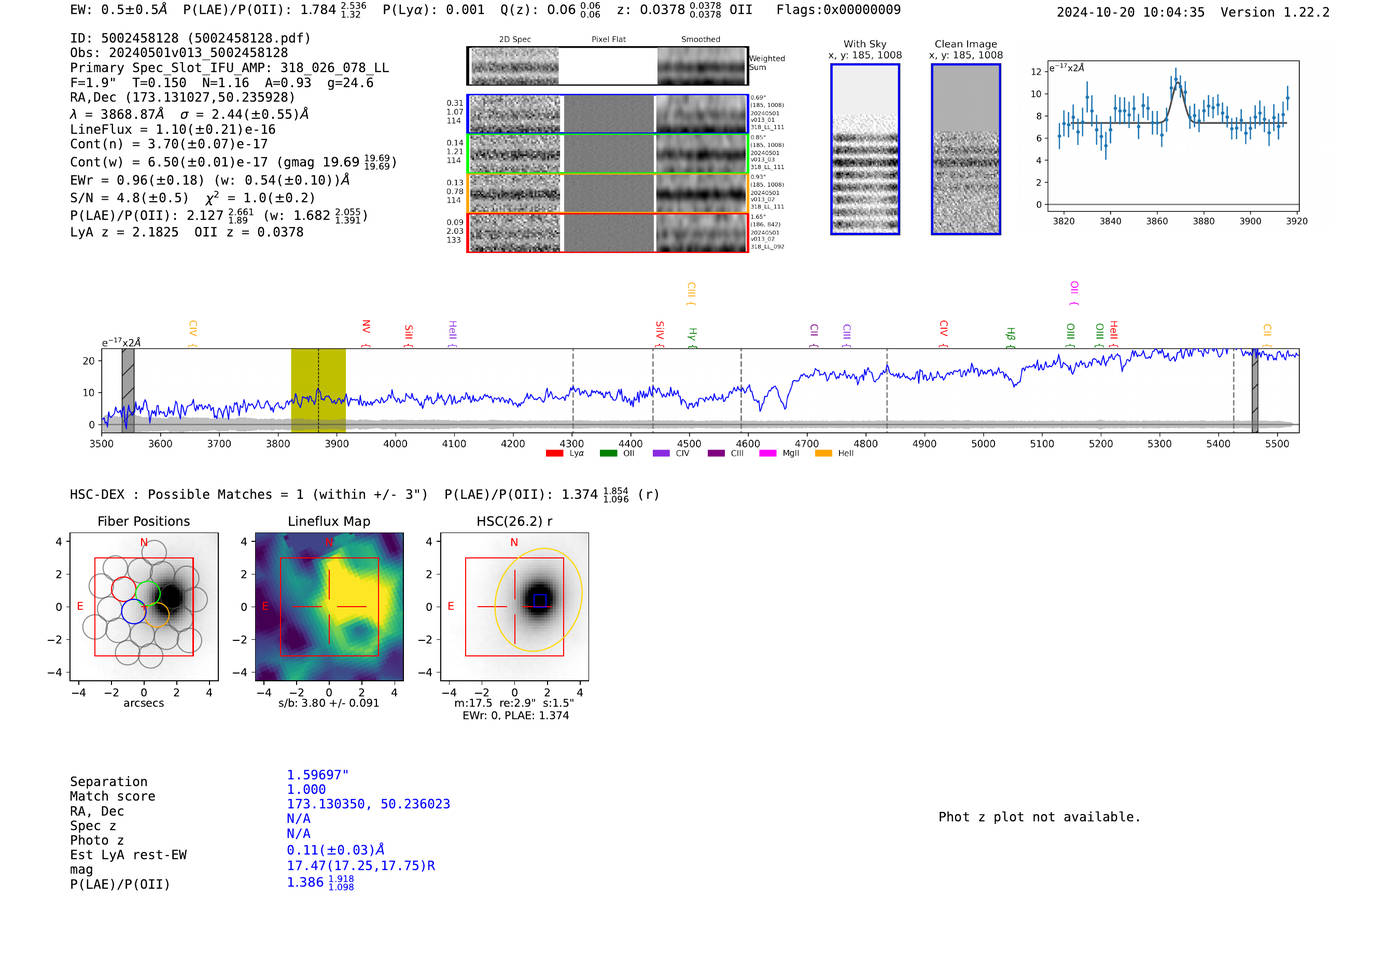Click the green Hγ line marker
The height and width of the screenshot is (953, 1400).
click(692, 337)
